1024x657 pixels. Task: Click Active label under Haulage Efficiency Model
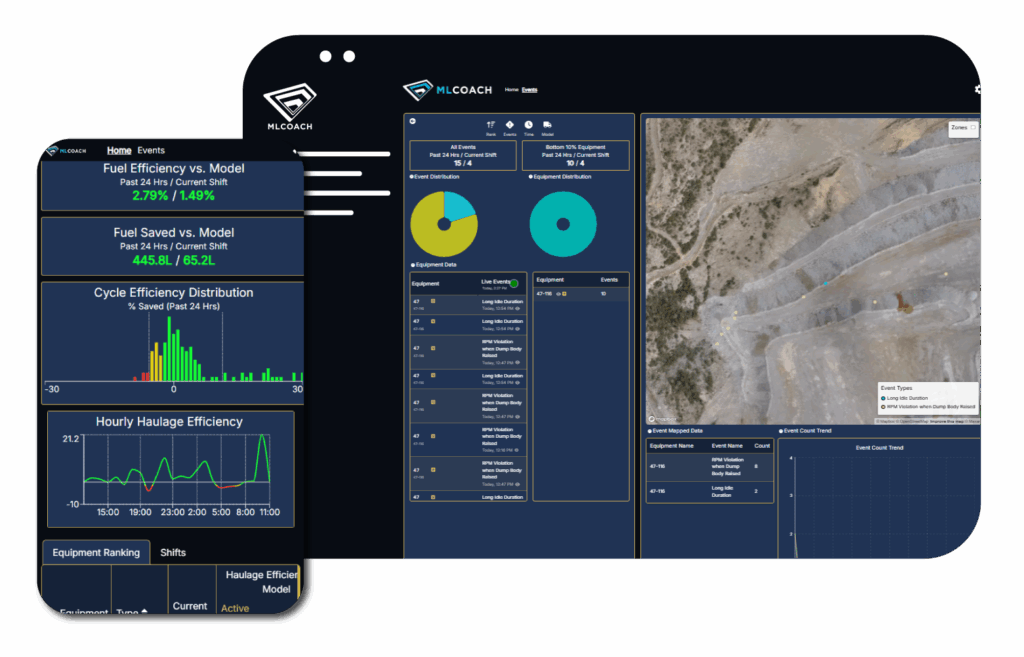tap(235, 609)
